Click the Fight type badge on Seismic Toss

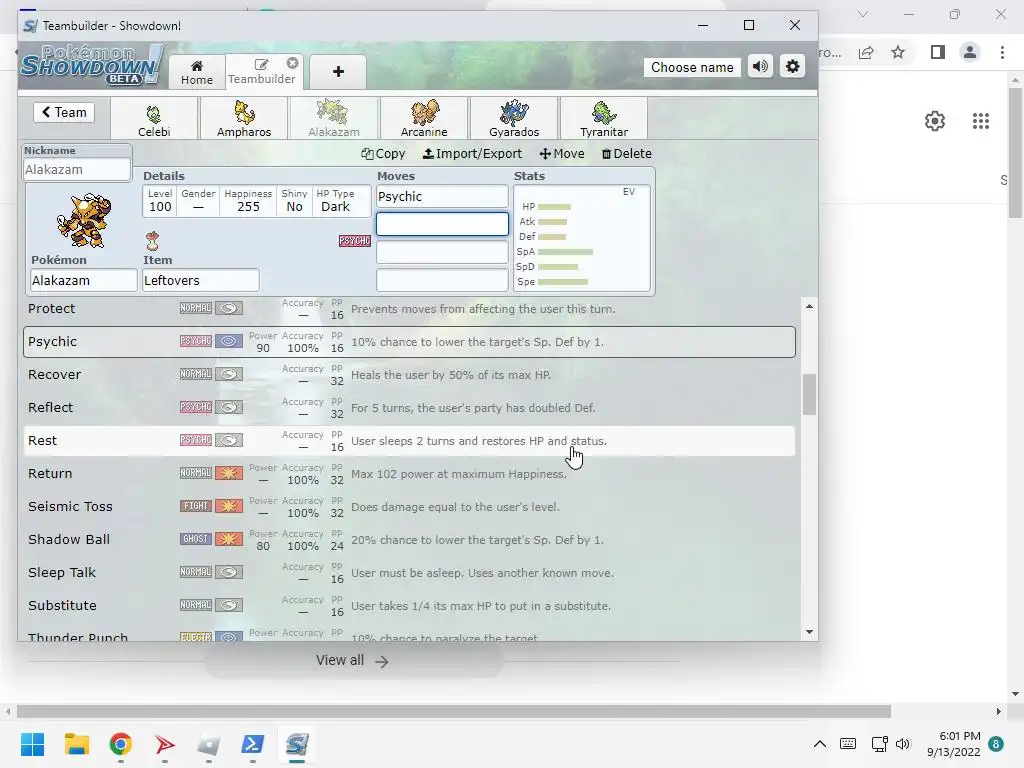195,505
